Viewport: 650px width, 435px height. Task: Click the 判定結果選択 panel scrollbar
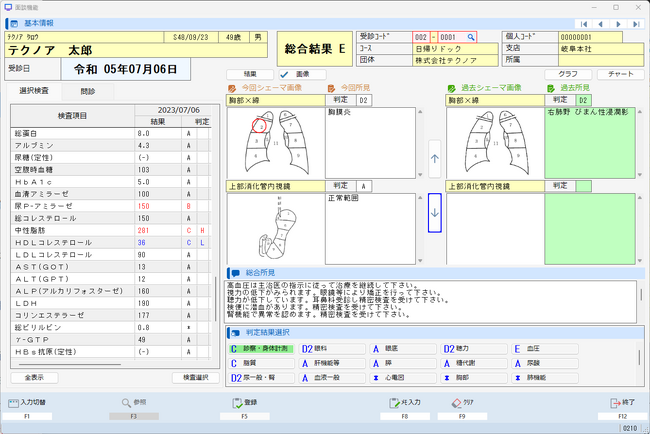tap(640, 357)
